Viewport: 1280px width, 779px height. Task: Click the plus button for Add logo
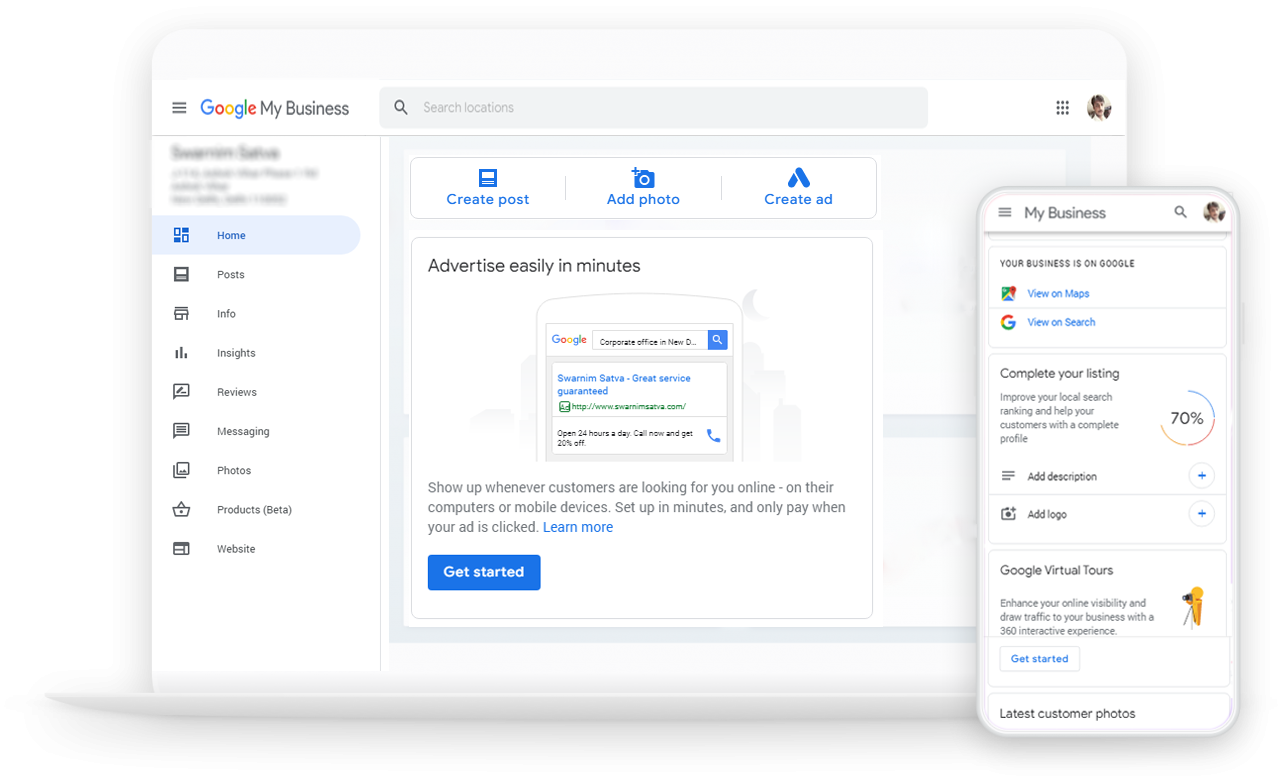[x=1202, y=514]
